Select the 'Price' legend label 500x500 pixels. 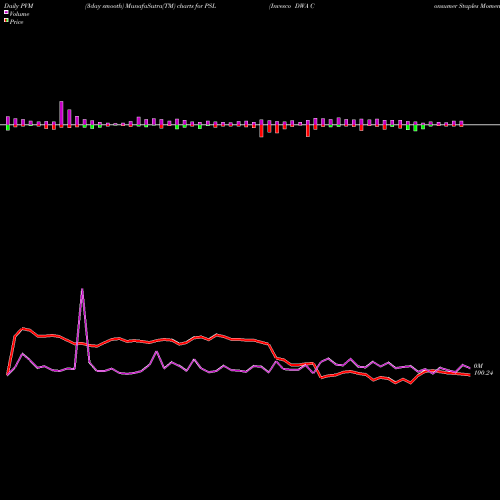pyautogui.click(x=17, y=22)
